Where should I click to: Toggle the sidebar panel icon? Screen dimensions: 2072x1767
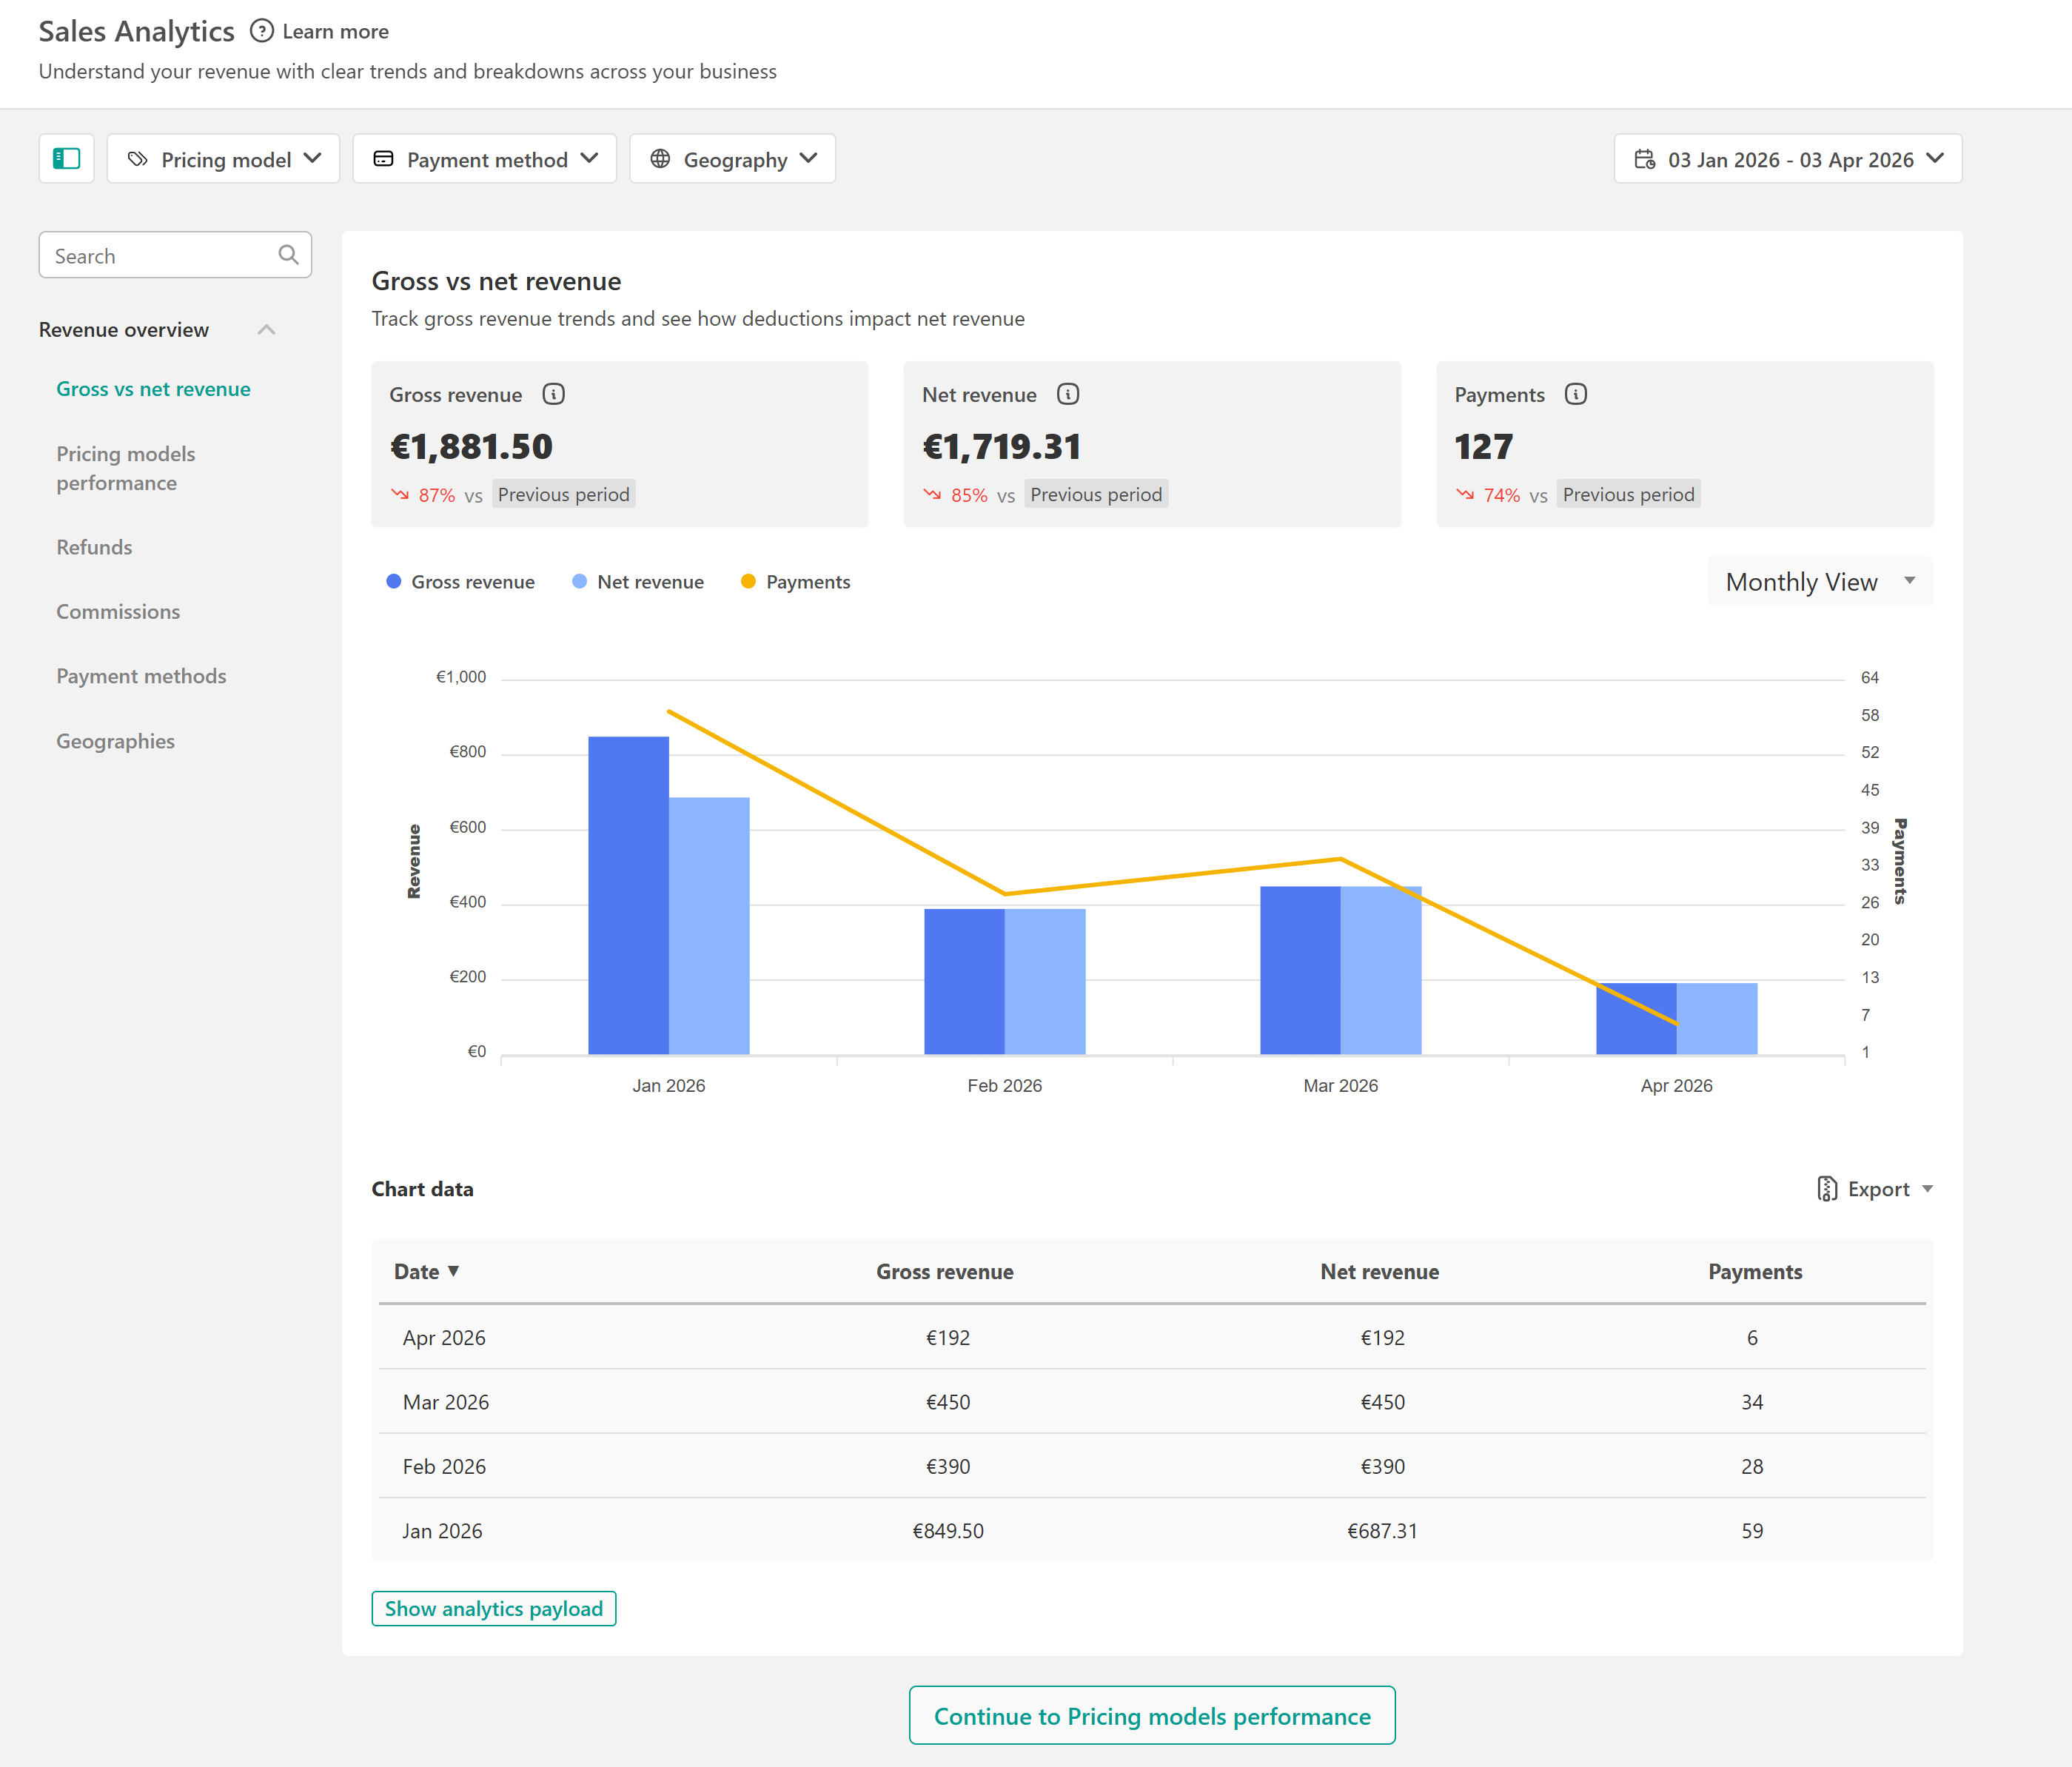[x=66, y=159]
